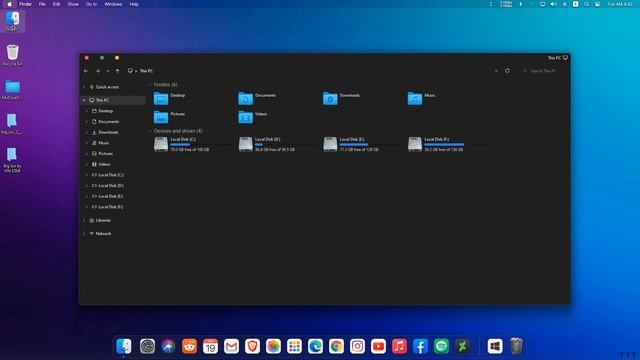
Task: Expand Local Disk (C:) in sidebar tree
Action: tap(87, 175)
